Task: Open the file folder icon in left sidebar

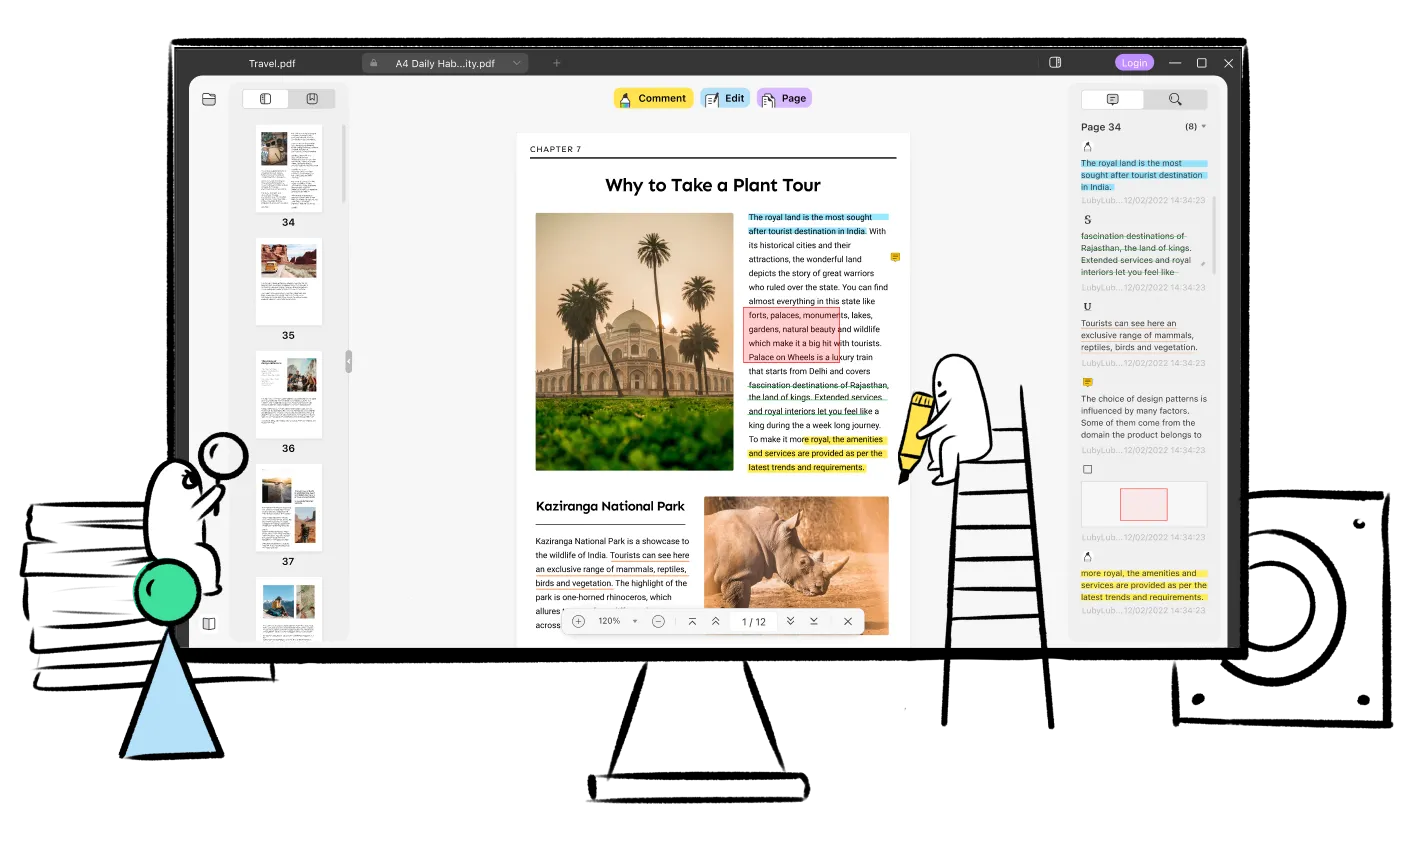Action: click(209, 99)
